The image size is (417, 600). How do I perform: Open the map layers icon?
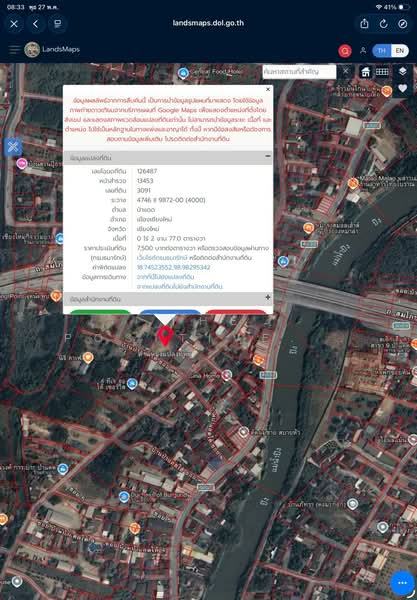402,71
